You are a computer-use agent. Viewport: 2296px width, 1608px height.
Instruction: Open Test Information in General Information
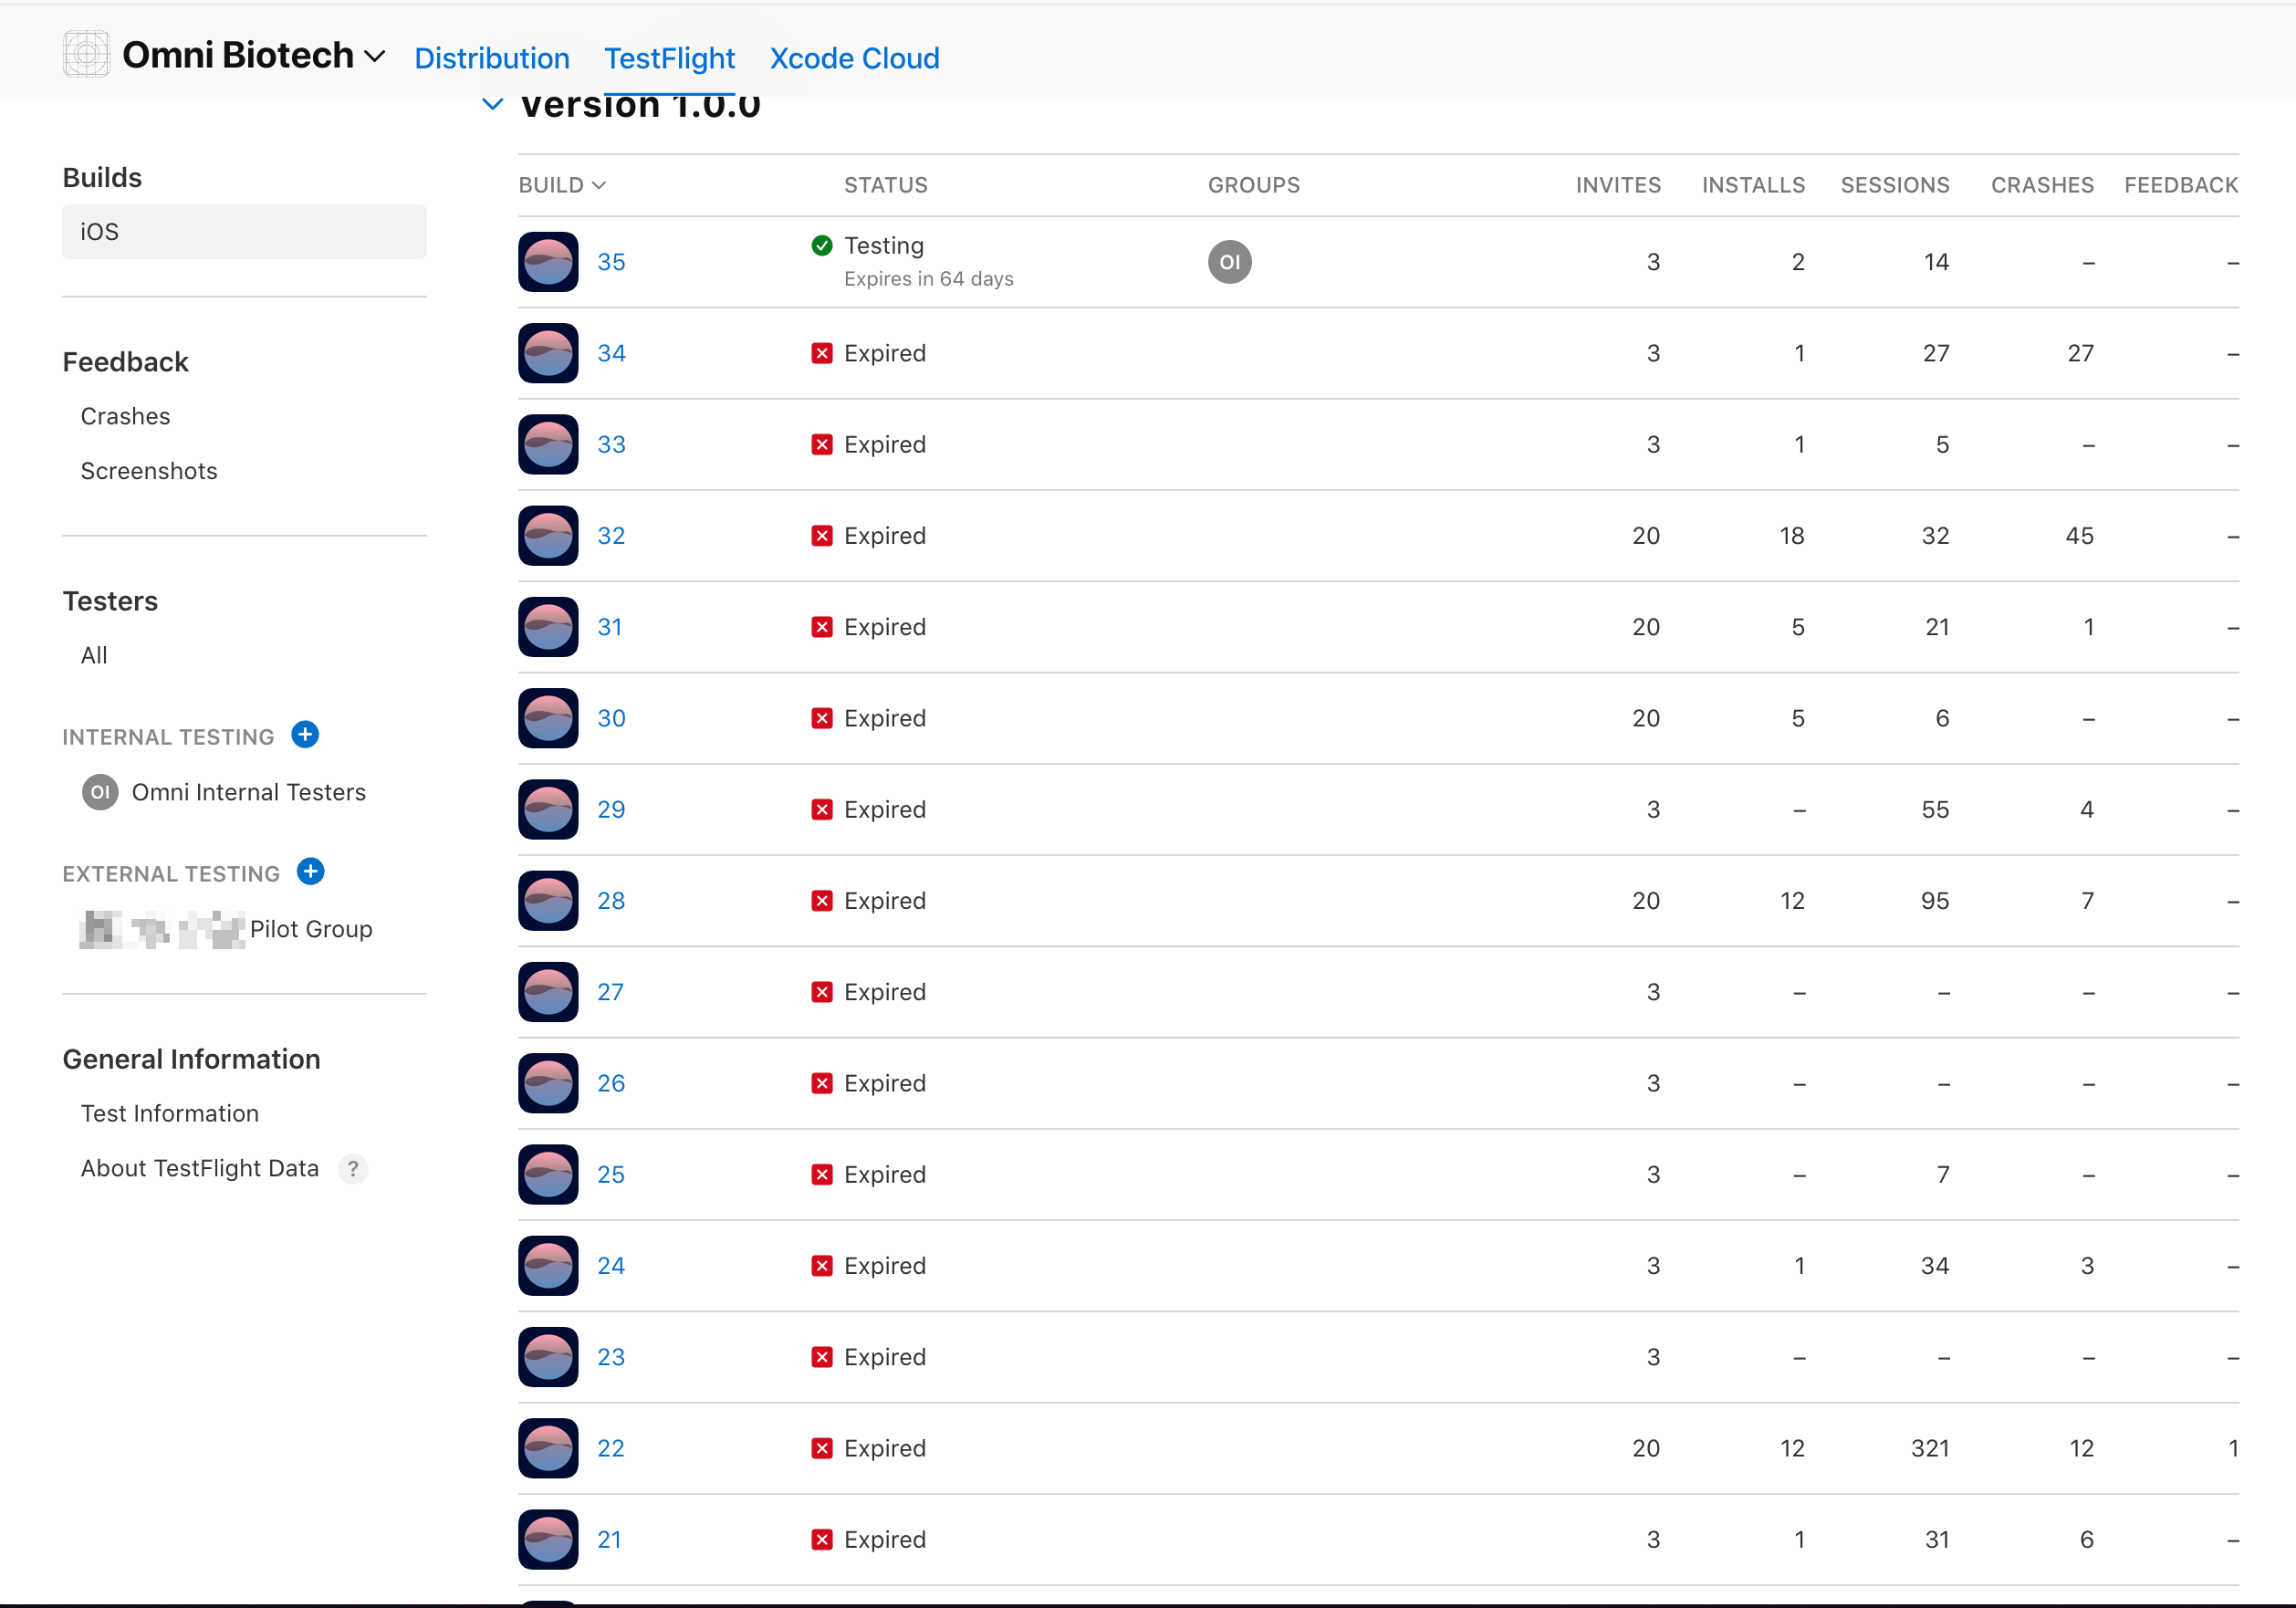coord(169,1113)
